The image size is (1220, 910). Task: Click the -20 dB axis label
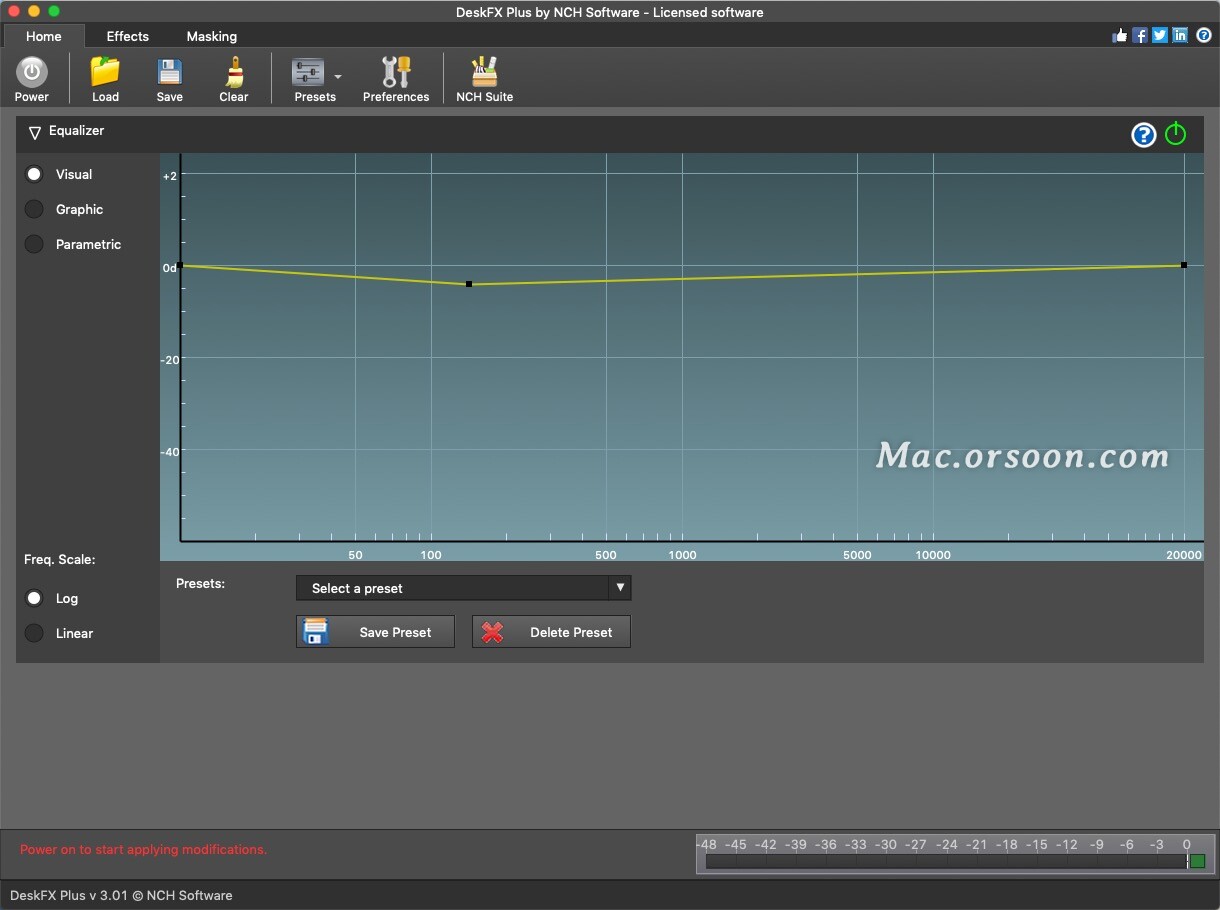pyautogui.click(x=170, y=360)
